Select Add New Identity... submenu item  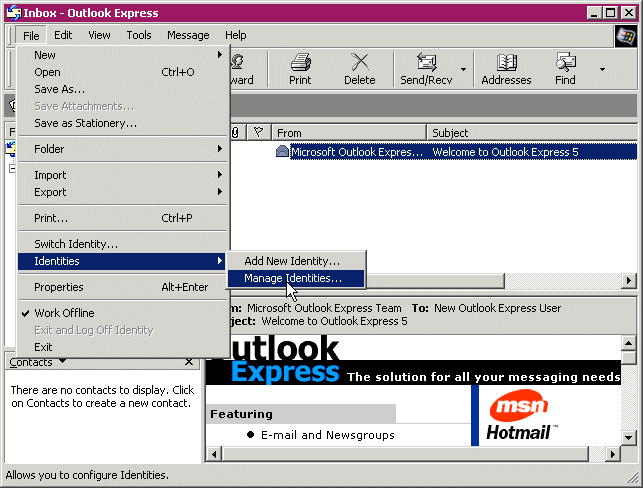click(x=296, y=261)
